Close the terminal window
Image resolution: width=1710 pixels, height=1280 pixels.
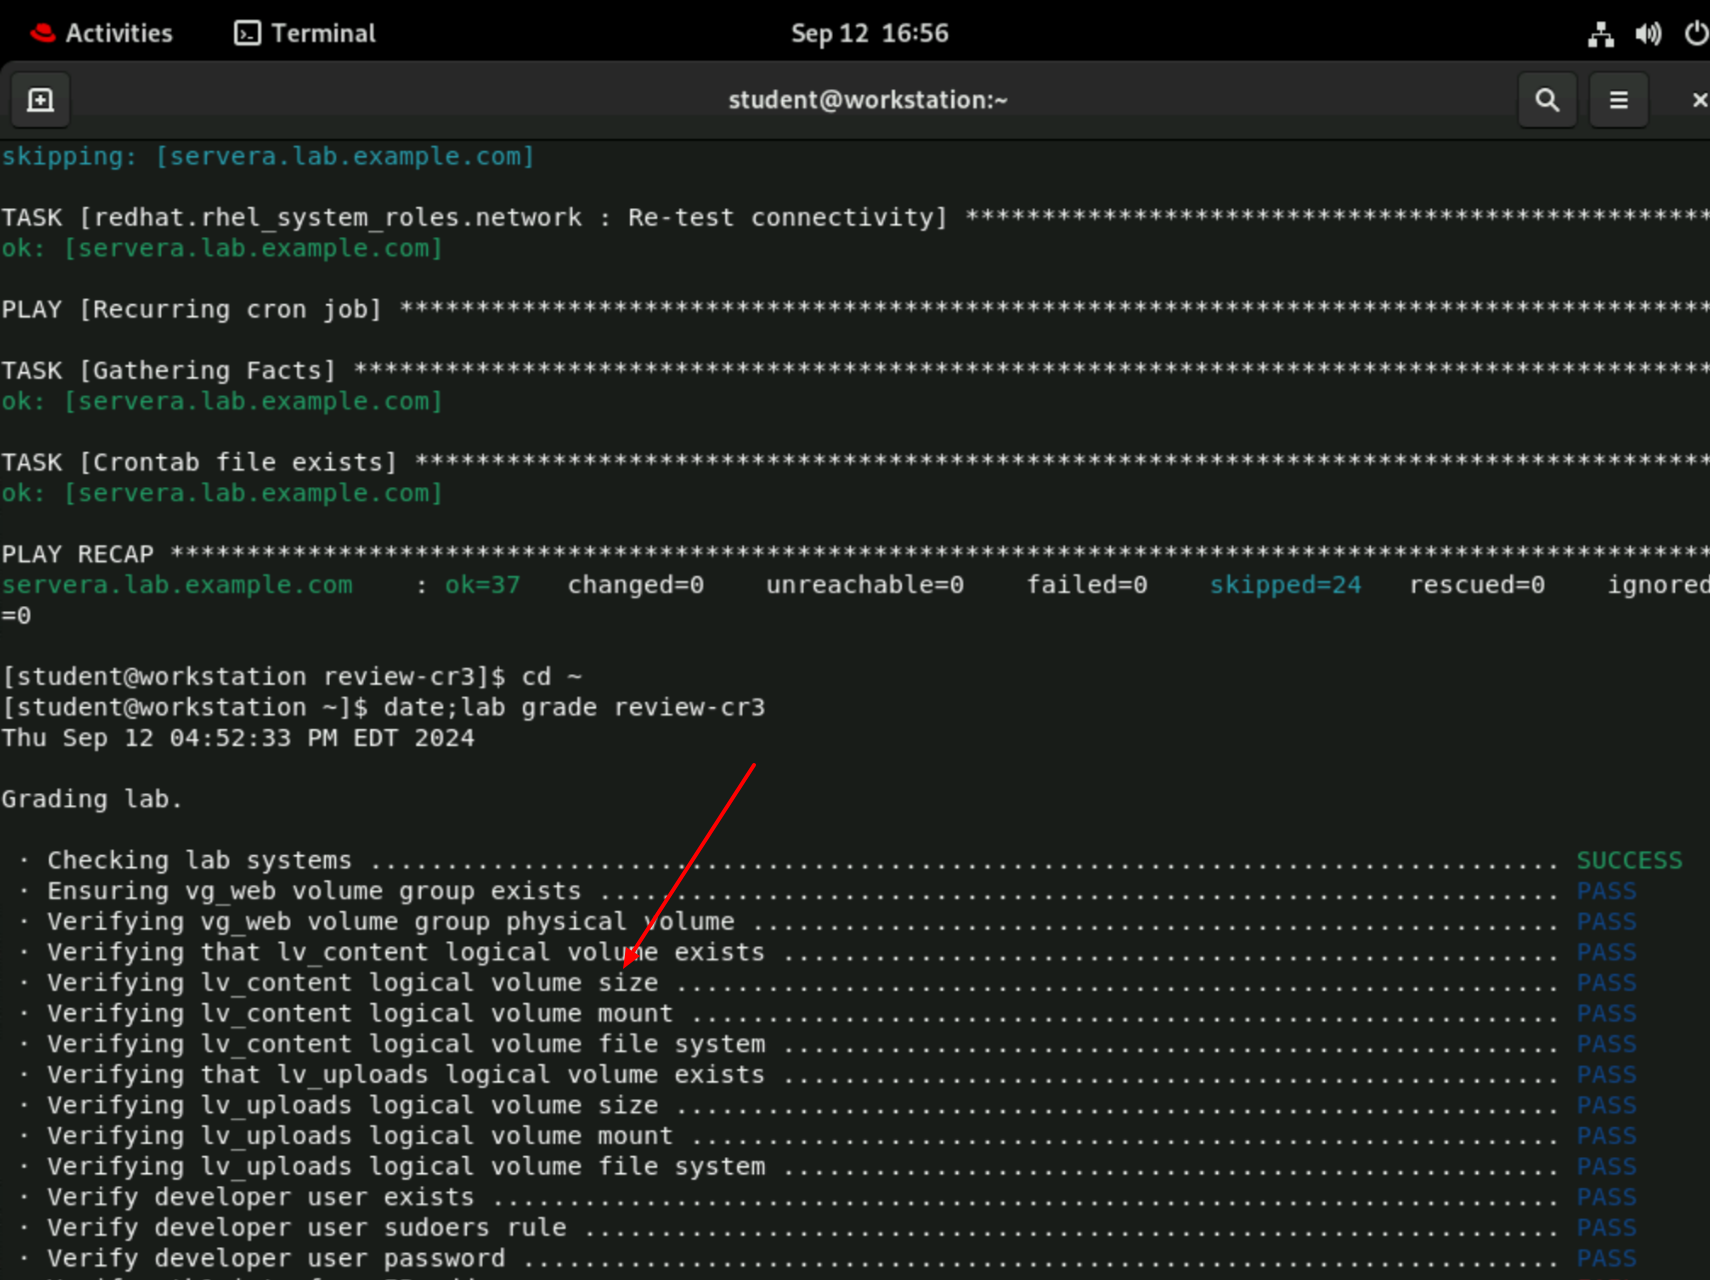(1700, 99)
